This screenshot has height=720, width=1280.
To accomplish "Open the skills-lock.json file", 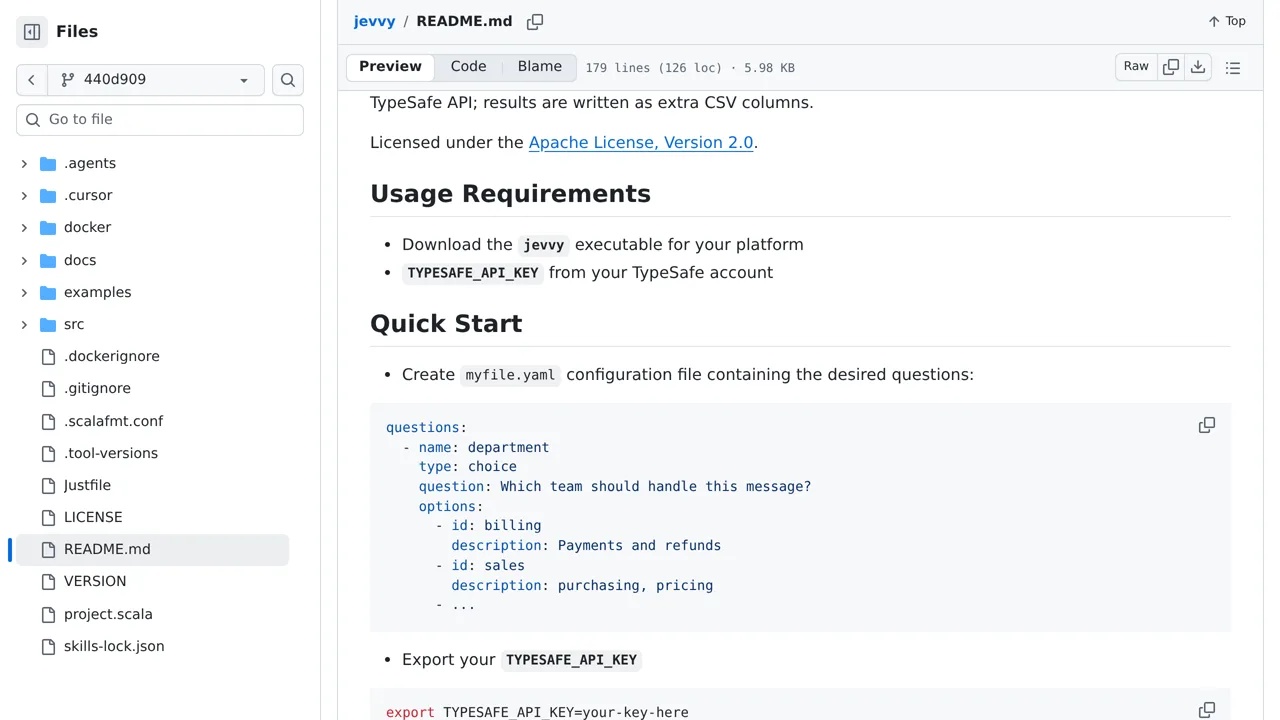I will click(114, 647).
